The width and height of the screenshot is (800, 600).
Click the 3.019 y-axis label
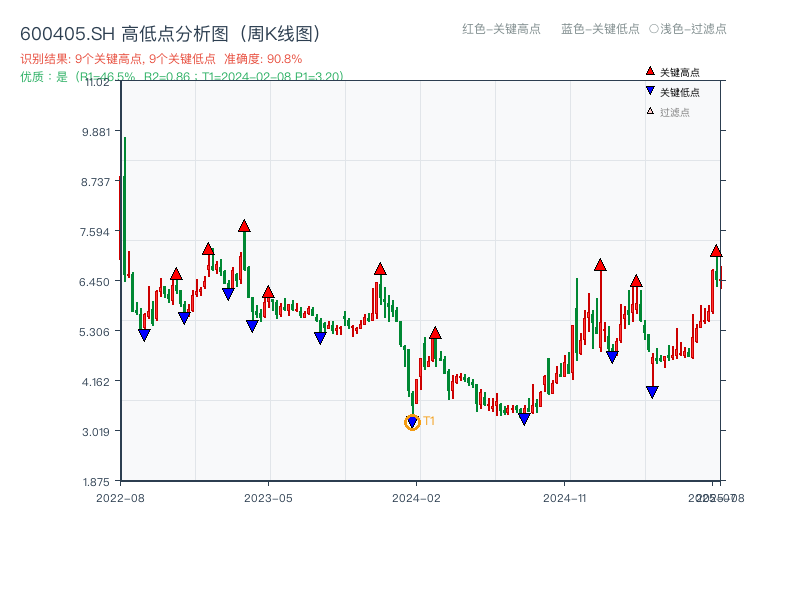click(x=96, y=432)
